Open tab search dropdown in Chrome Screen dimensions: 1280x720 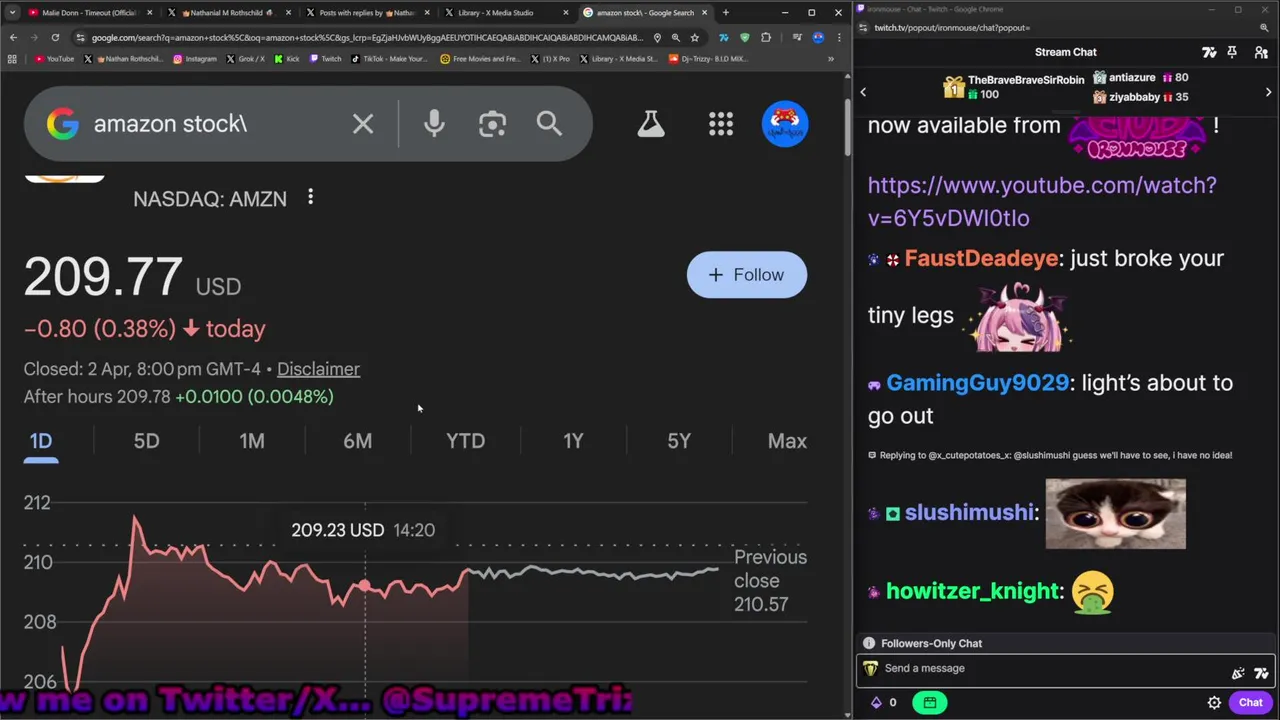pyautogui.click(x=13, y=13)
